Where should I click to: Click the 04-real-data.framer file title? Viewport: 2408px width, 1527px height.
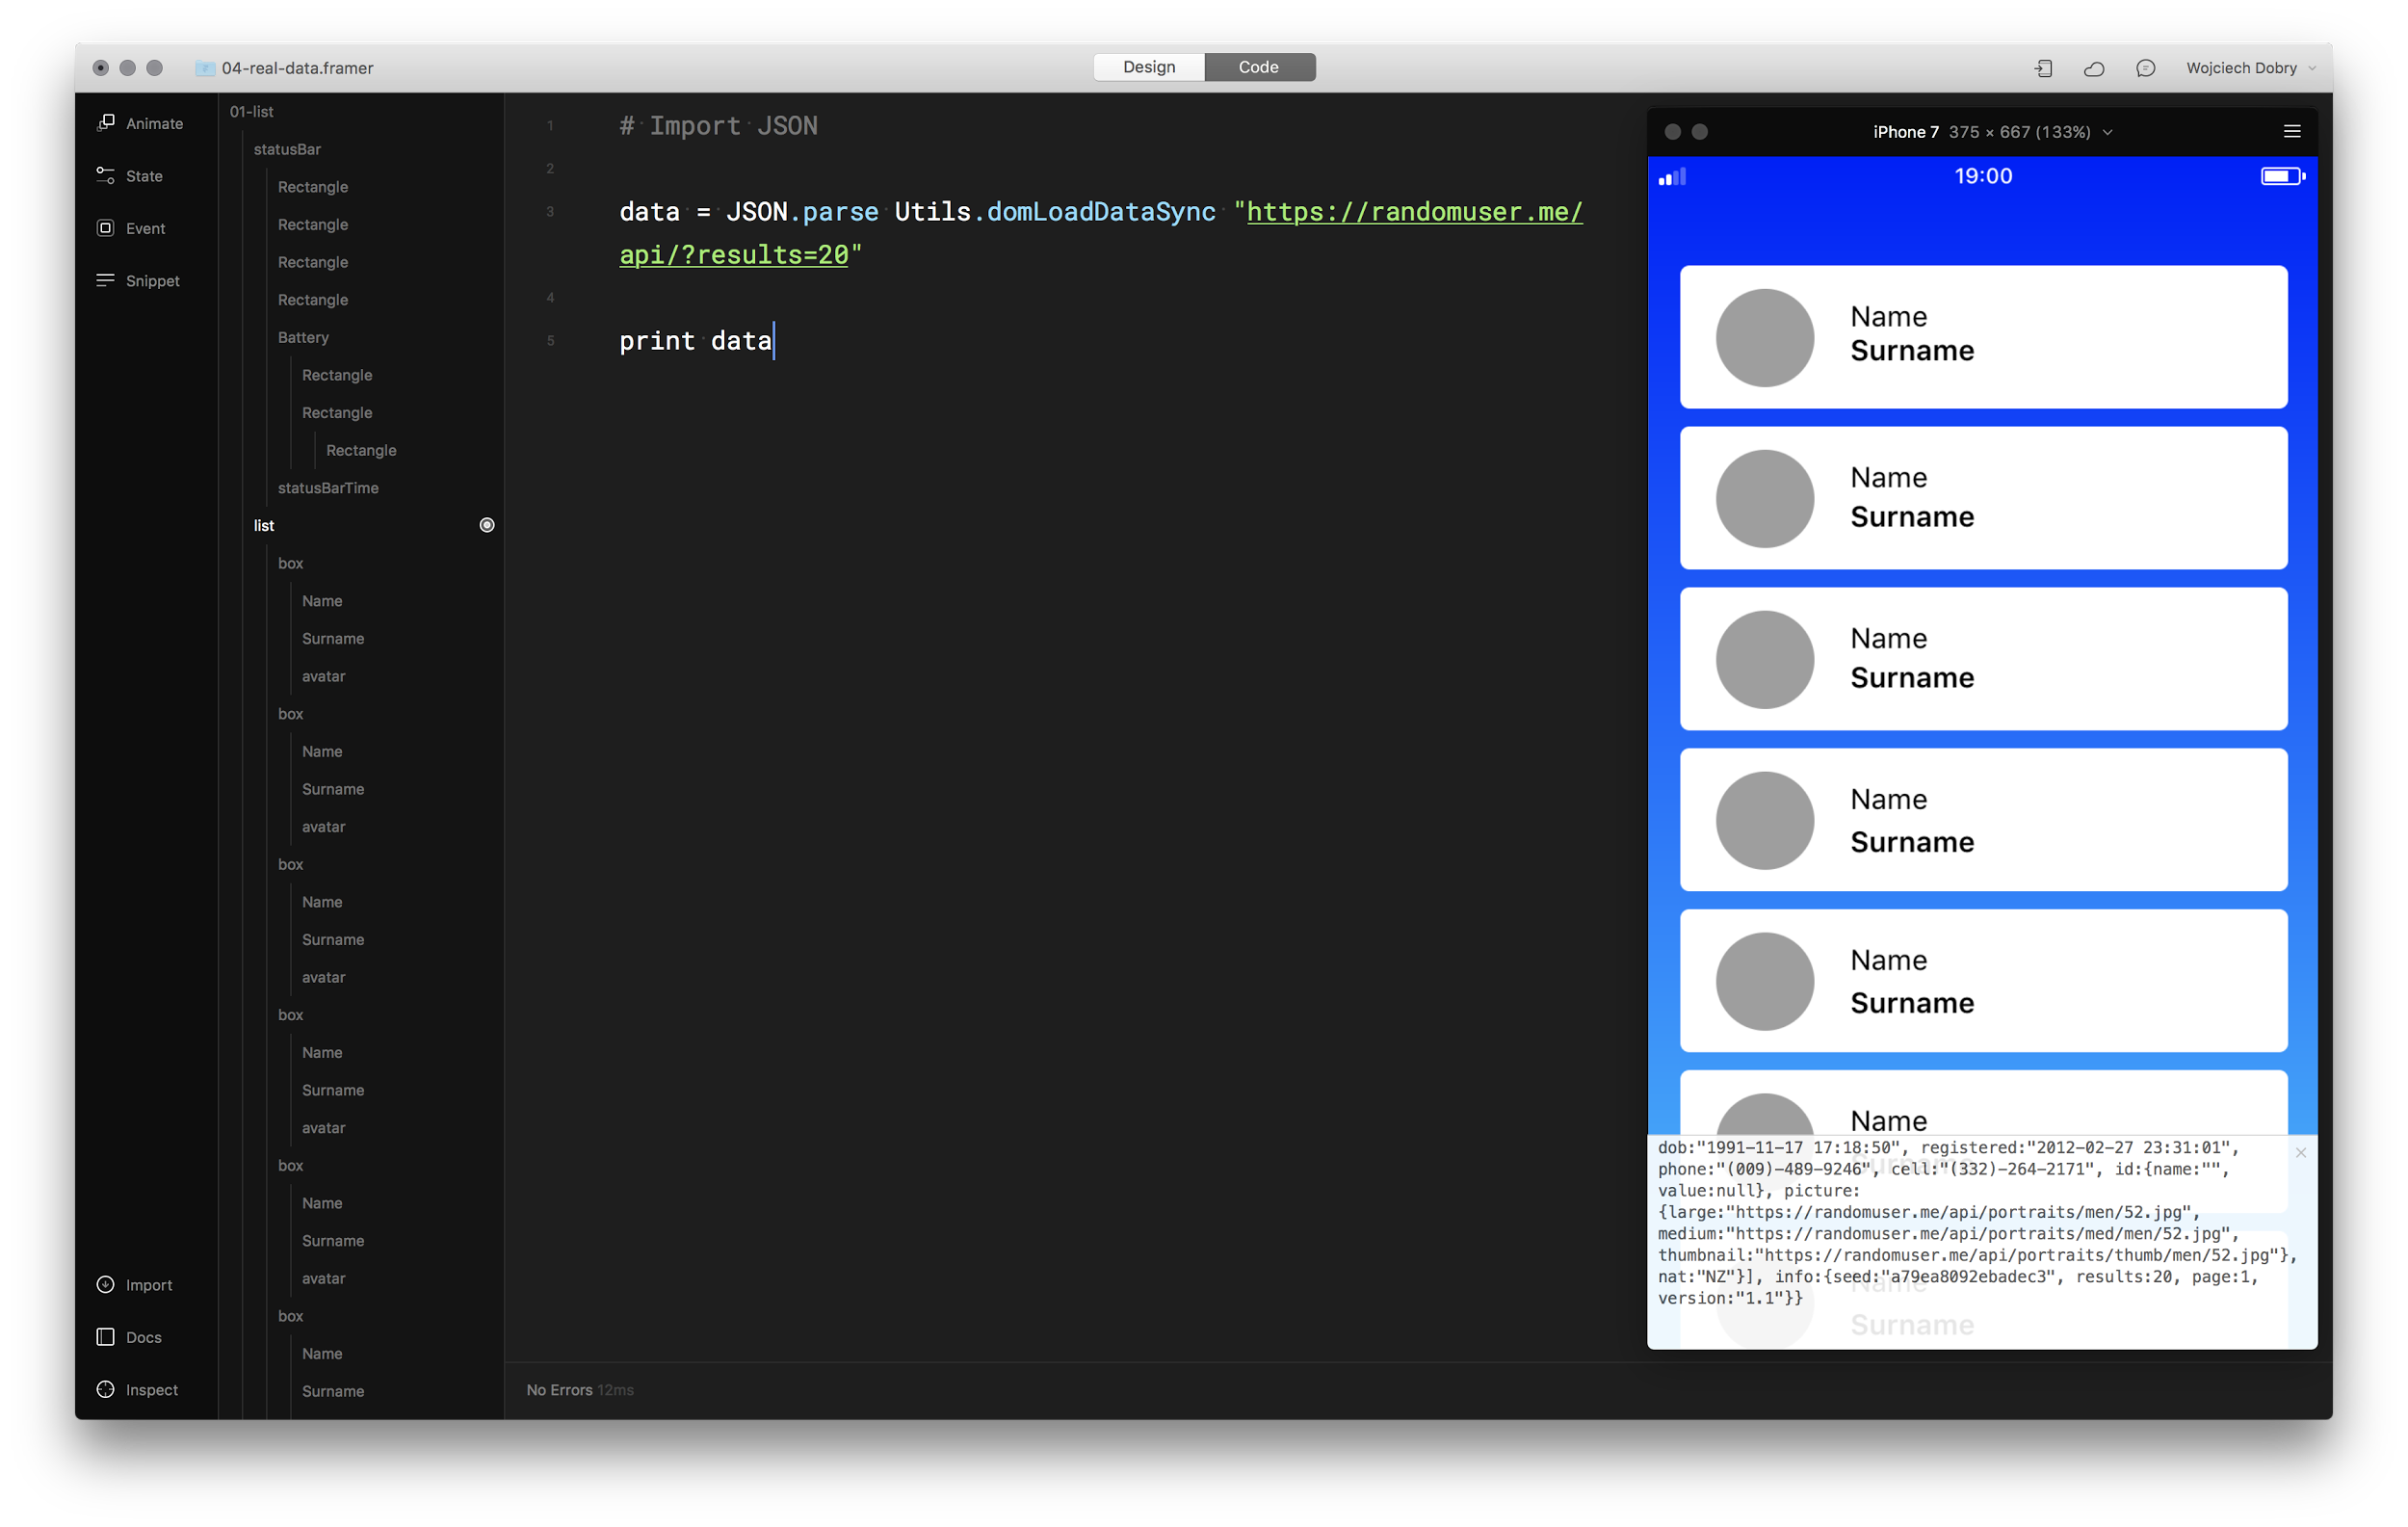tap(297, 68)
